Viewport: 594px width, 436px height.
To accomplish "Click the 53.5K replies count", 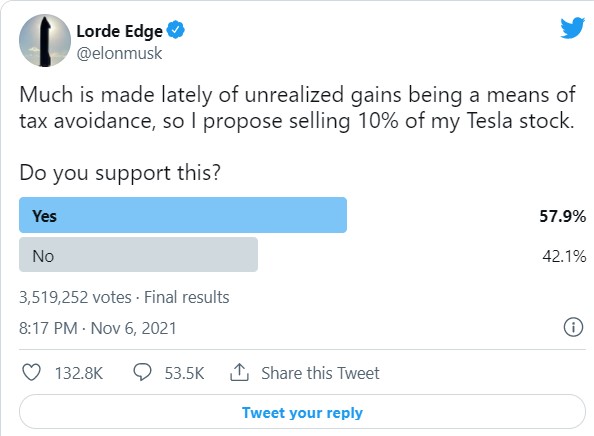I will 184,373.
